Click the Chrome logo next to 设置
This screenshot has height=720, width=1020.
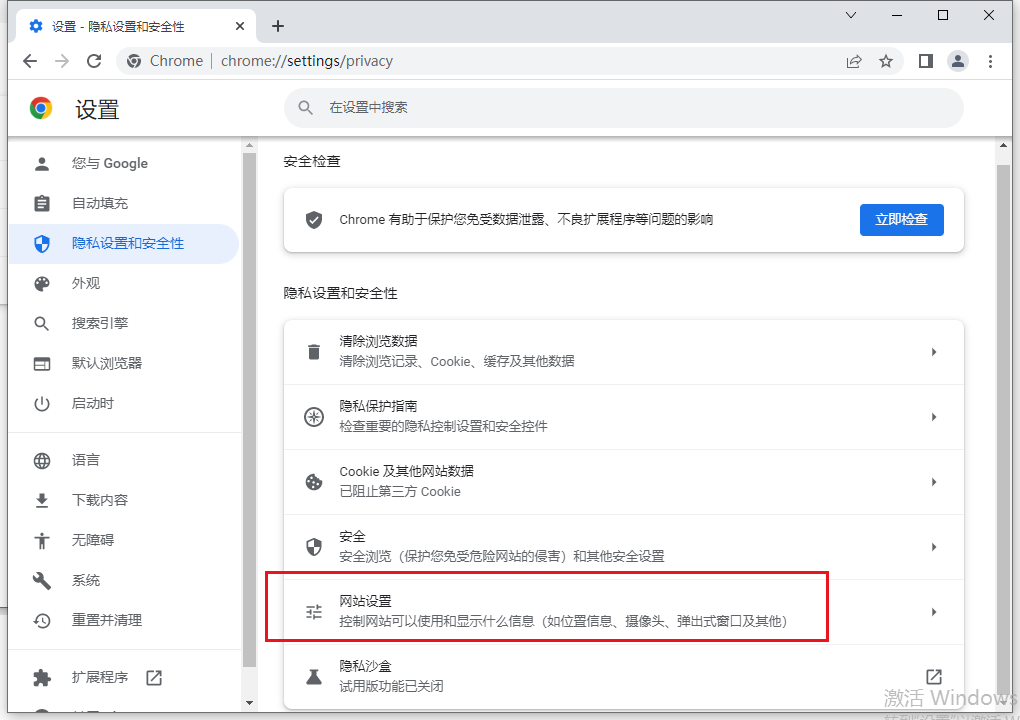41,108
